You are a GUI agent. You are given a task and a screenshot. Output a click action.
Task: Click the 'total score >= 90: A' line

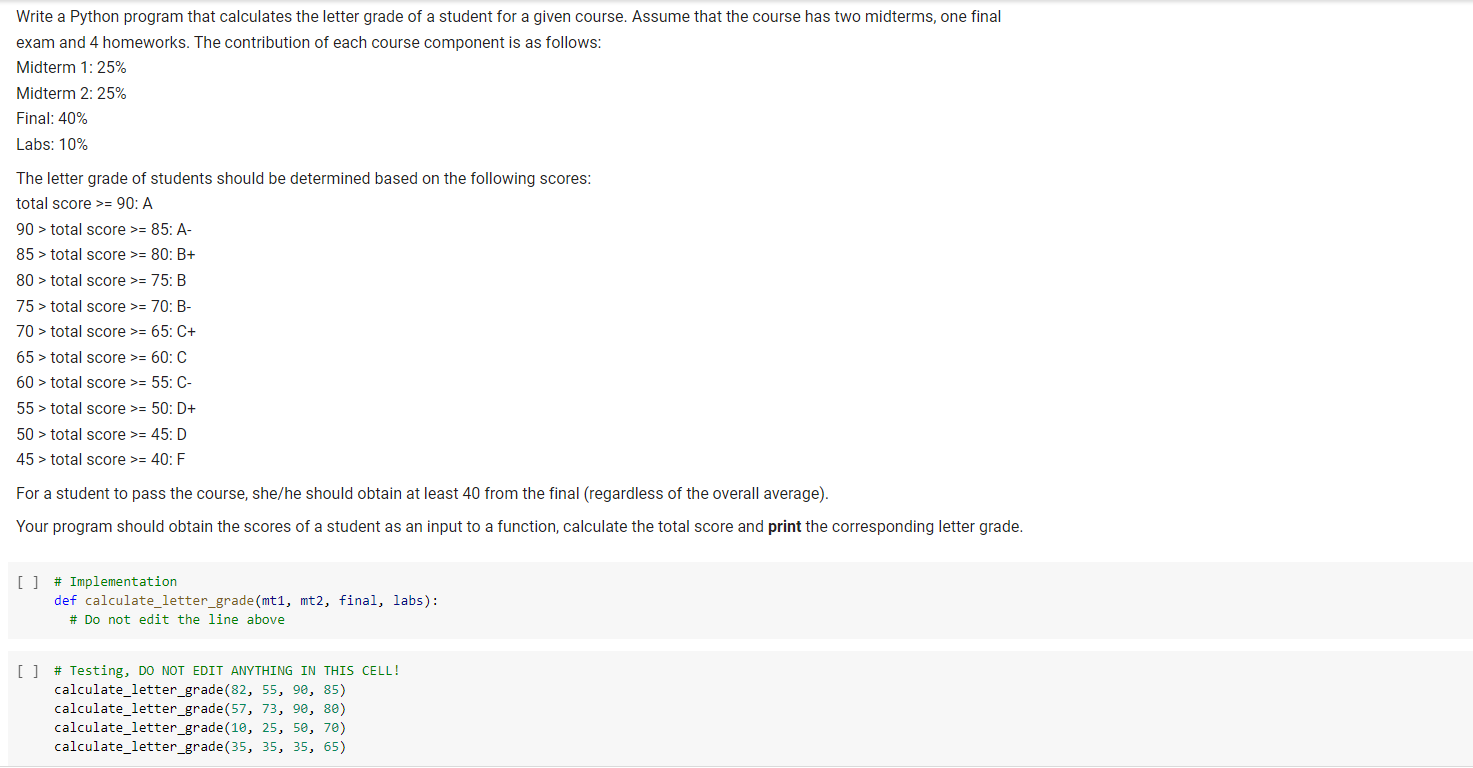tap(85, 204)
